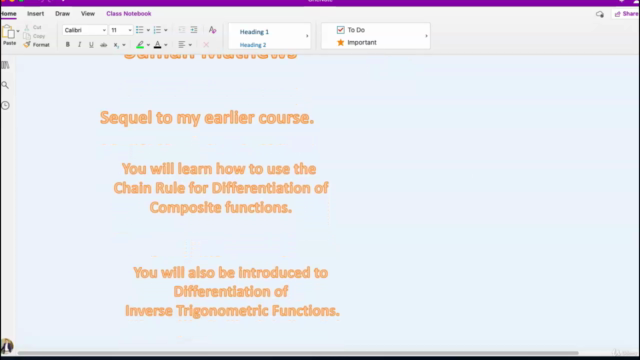Click 'Composite functions.' text
The width and height of the screenshot is (640, 360).
221,207
